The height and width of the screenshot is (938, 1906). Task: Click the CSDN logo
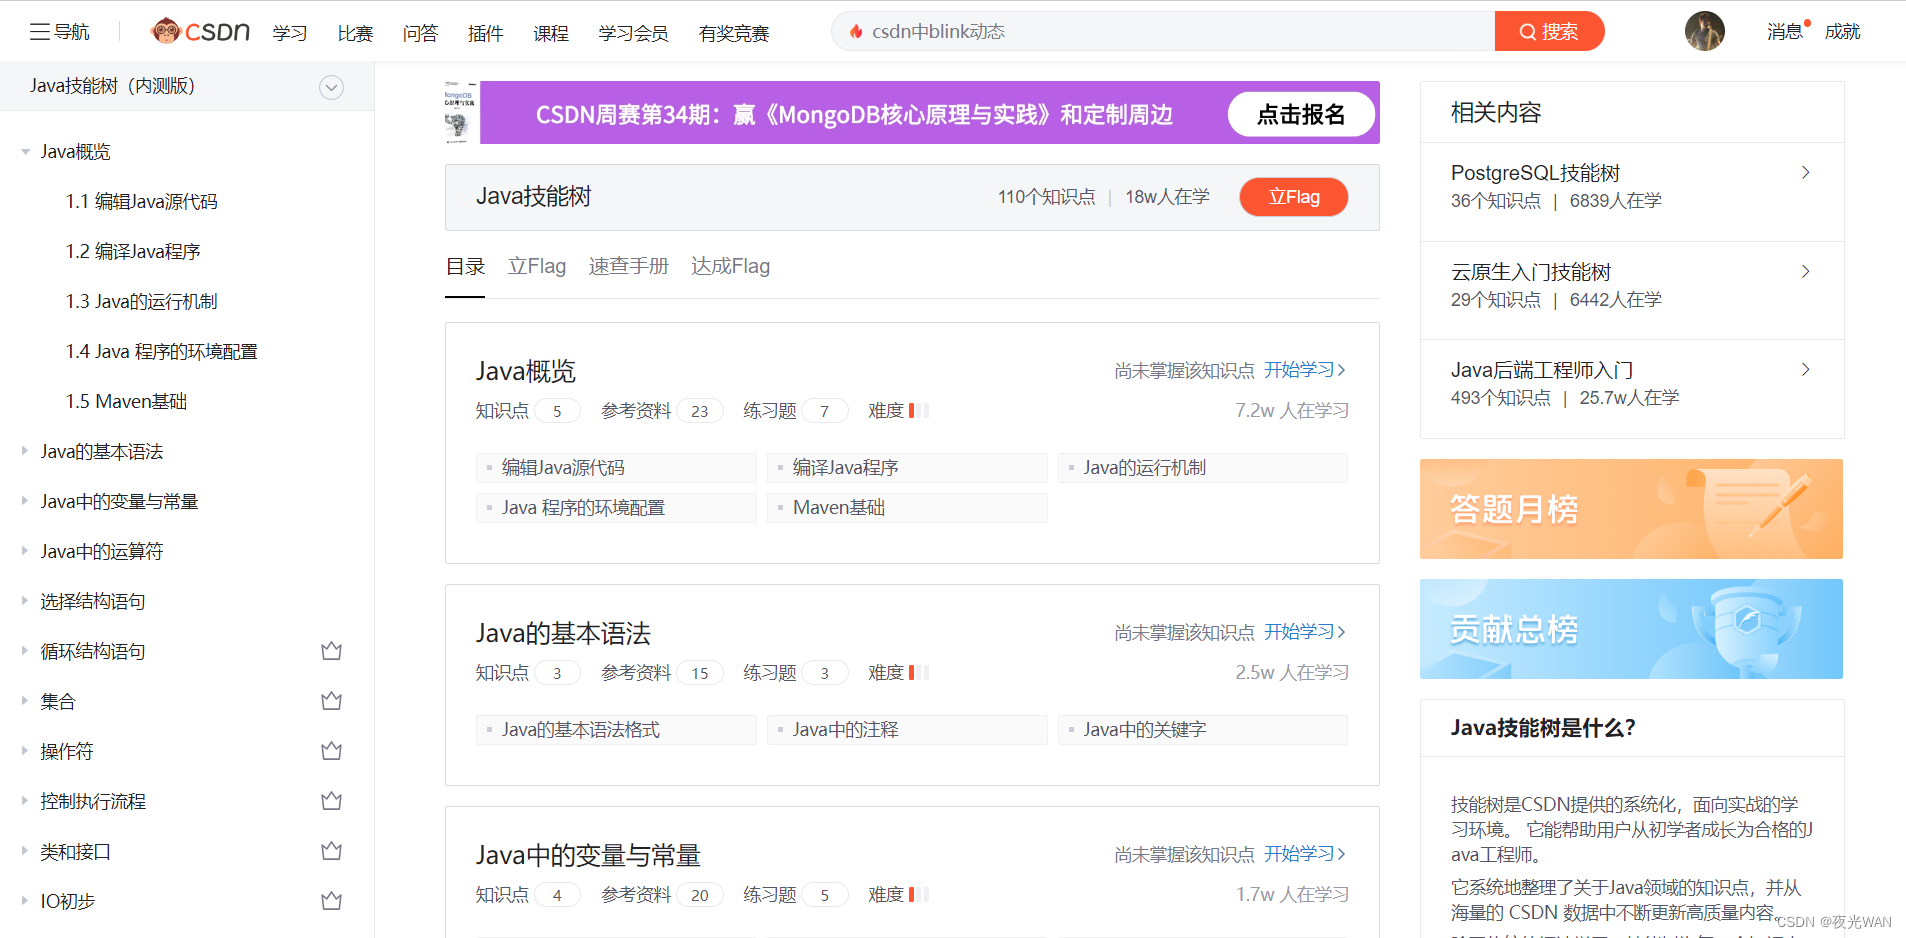pos(200,31)
